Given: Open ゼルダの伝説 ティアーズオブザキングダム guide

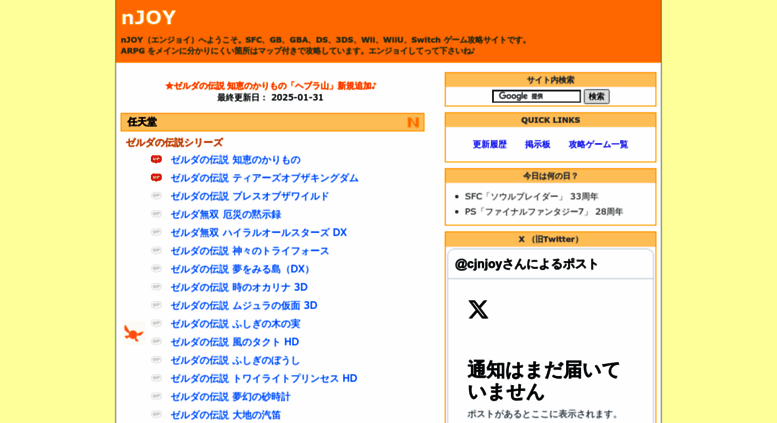Looking at the screenshot, I should click(264, 178).
